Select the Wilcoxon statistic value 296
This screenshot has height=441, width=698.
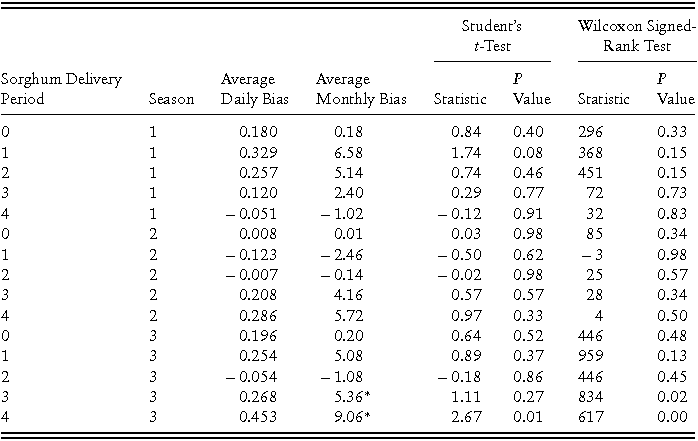594,132
